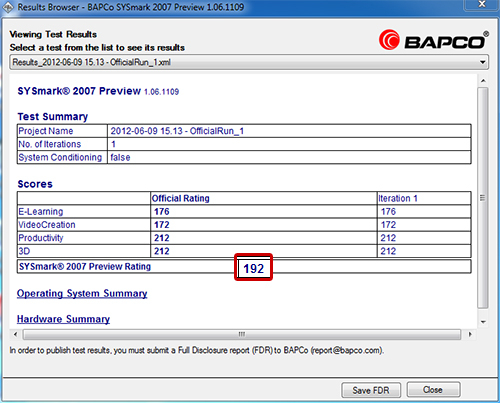500x403 pixels.
Task: Select the Project Name value cell
Action: coord(289,131)
